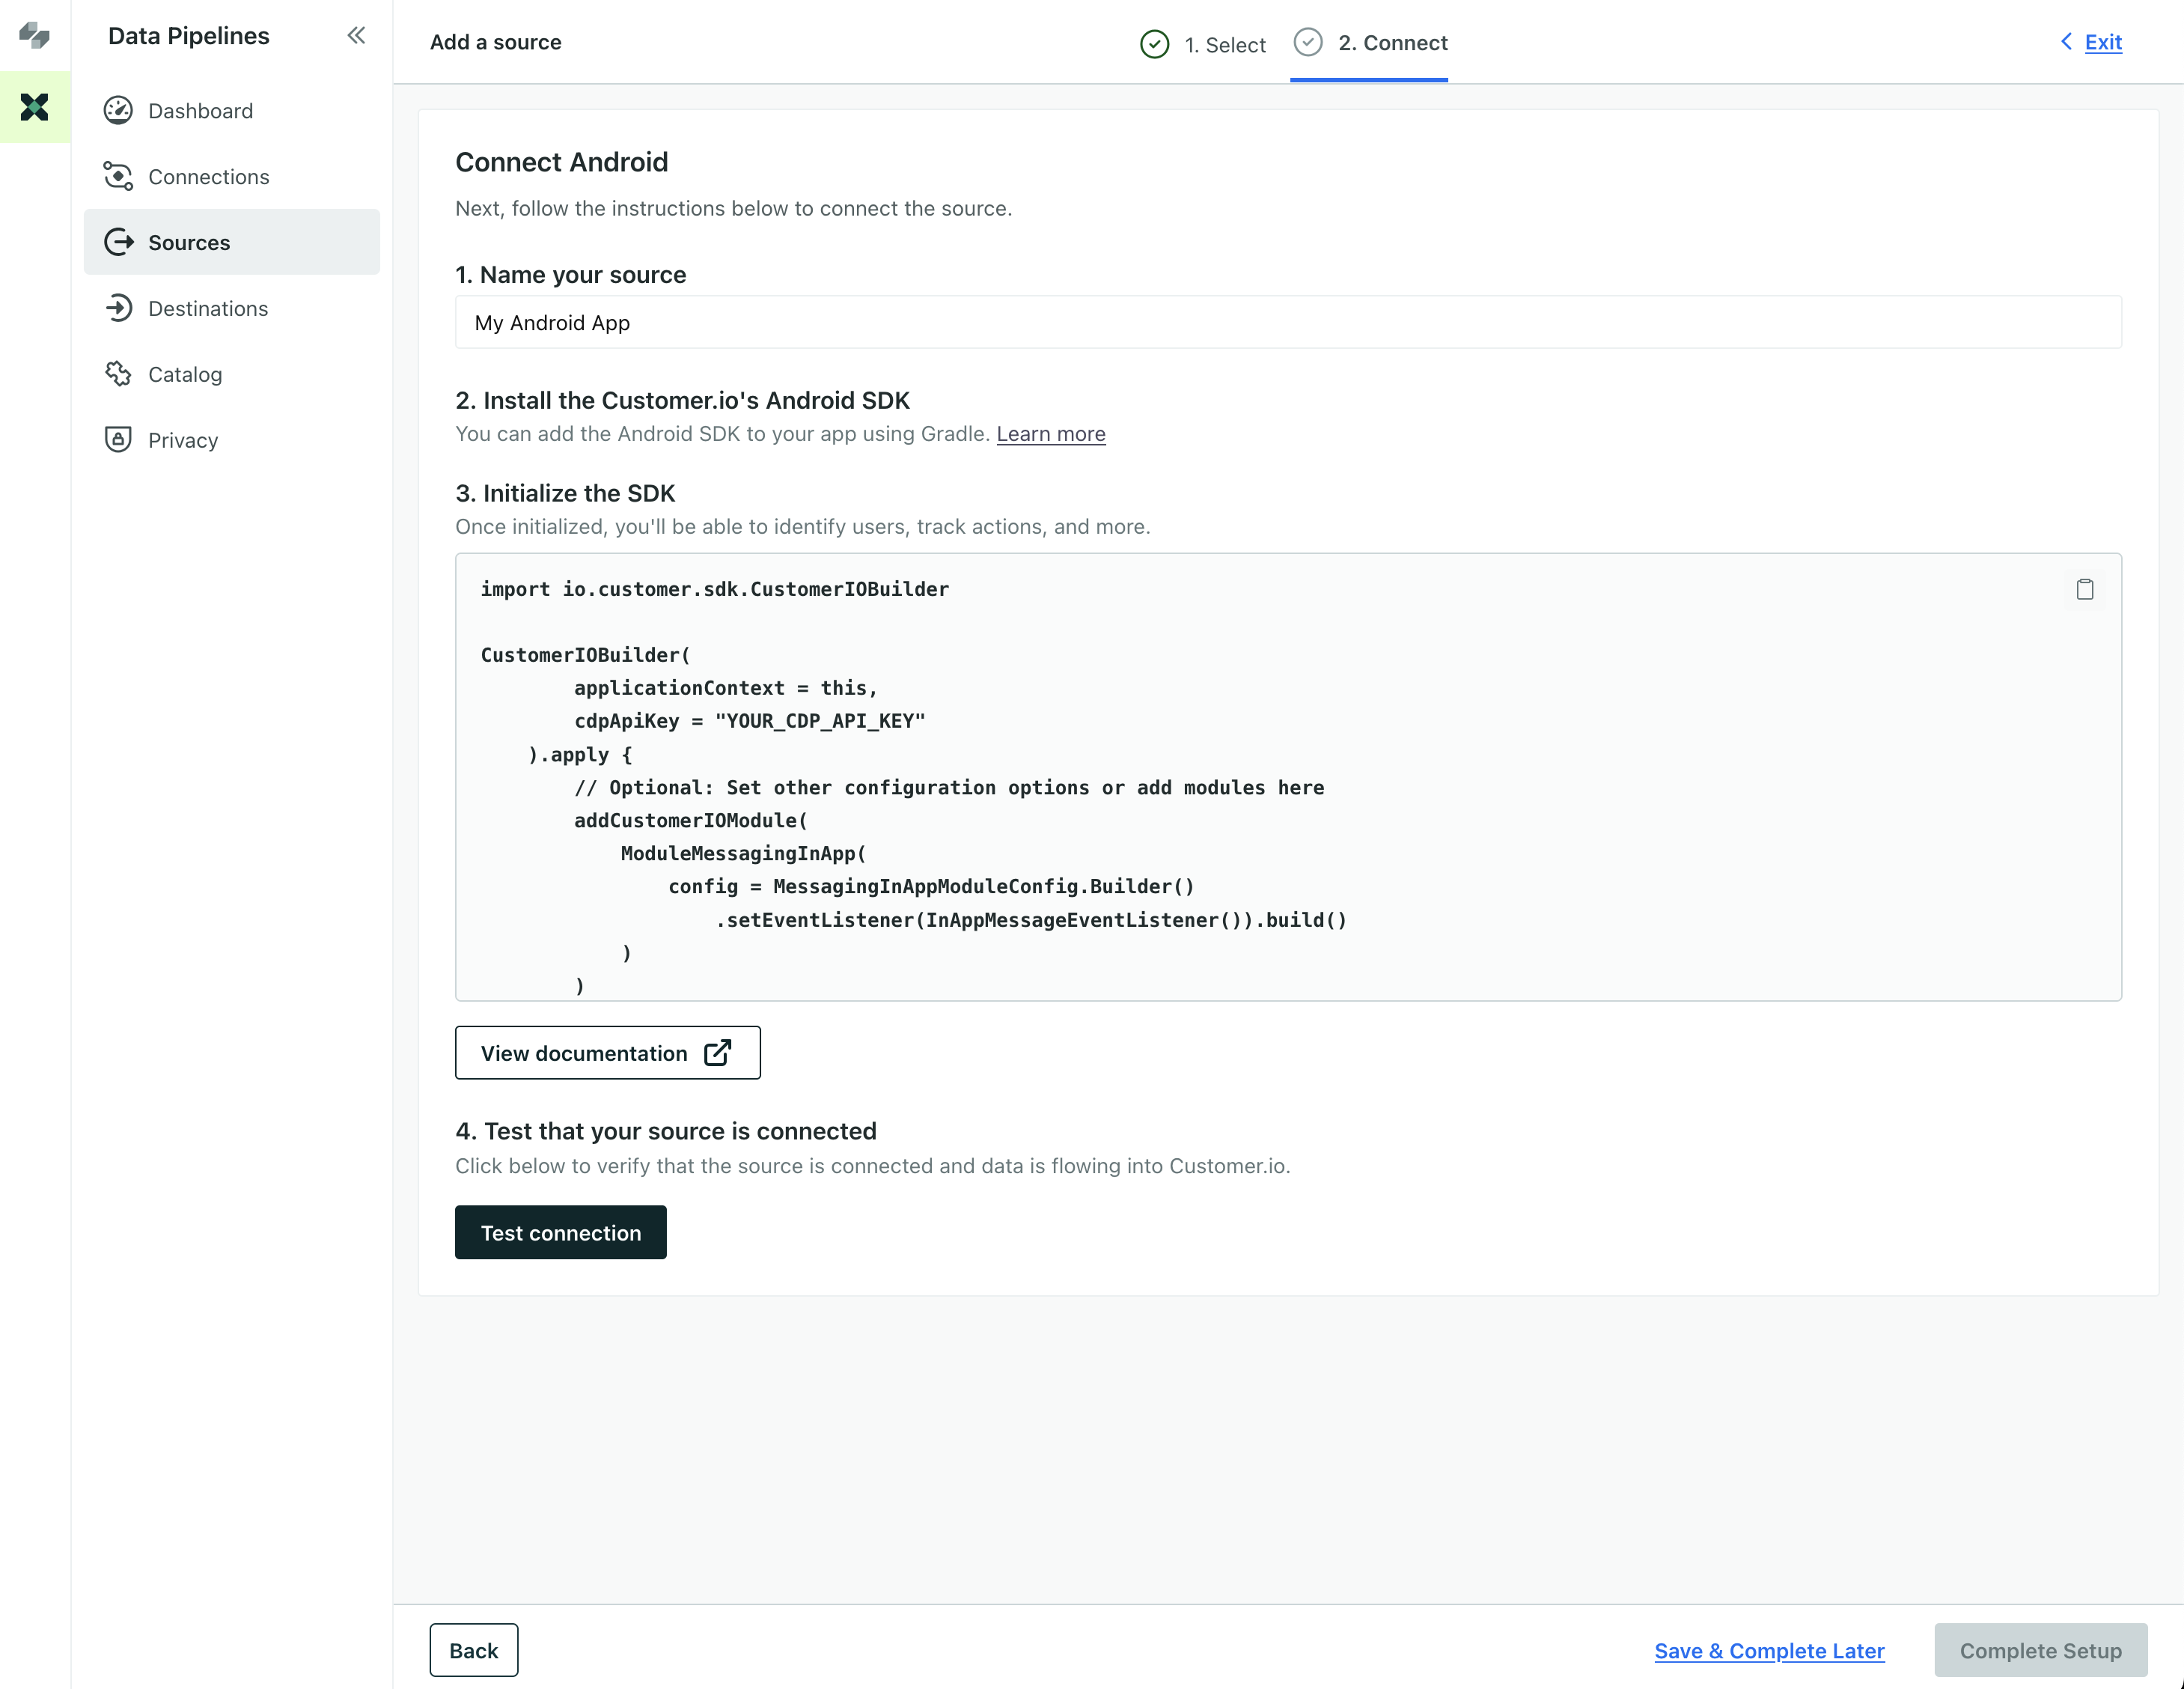
Task: Open the Catalog puzzle icon
Action: click(x=118, y=374)
